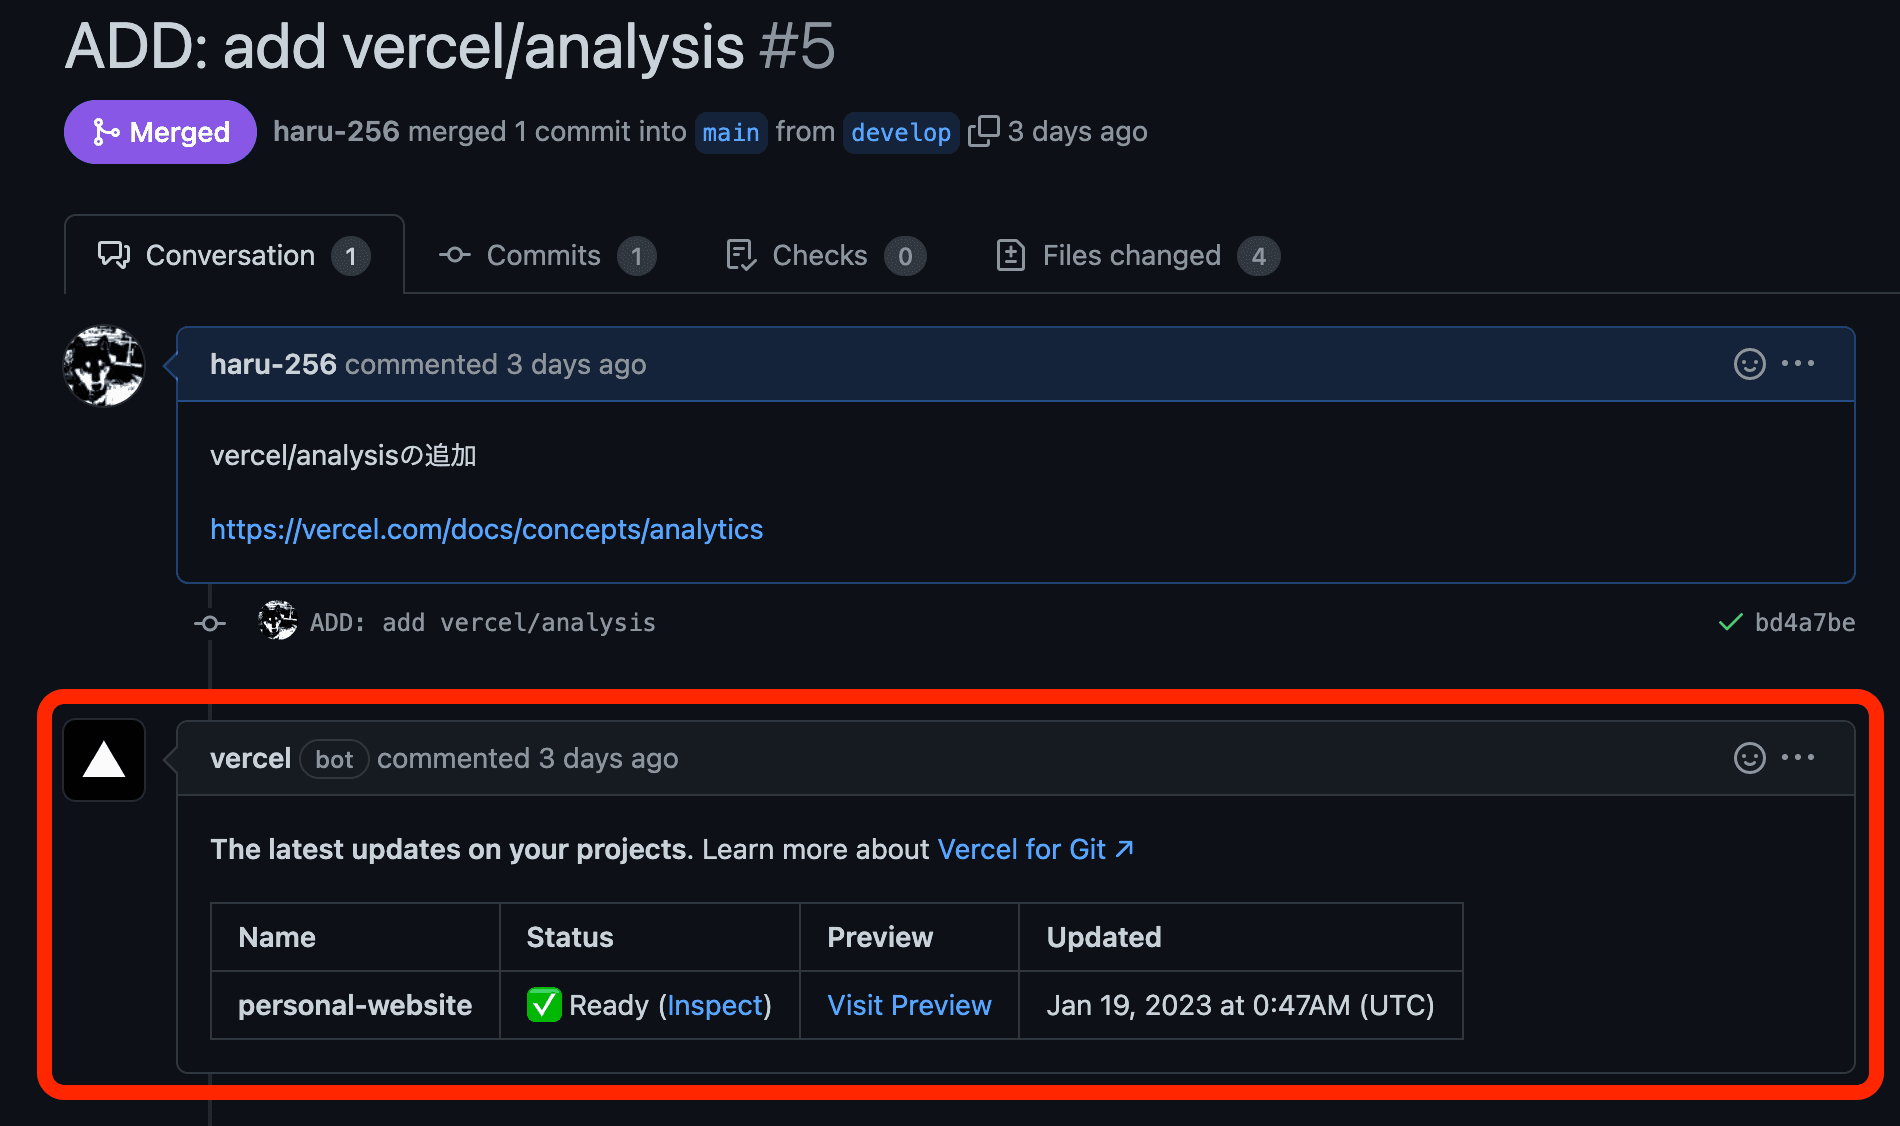Image resolution: width=1900 pixels, height=1126 pixels.
Task: Open the vercel.com analytics docs link
Action: point(486,529)
